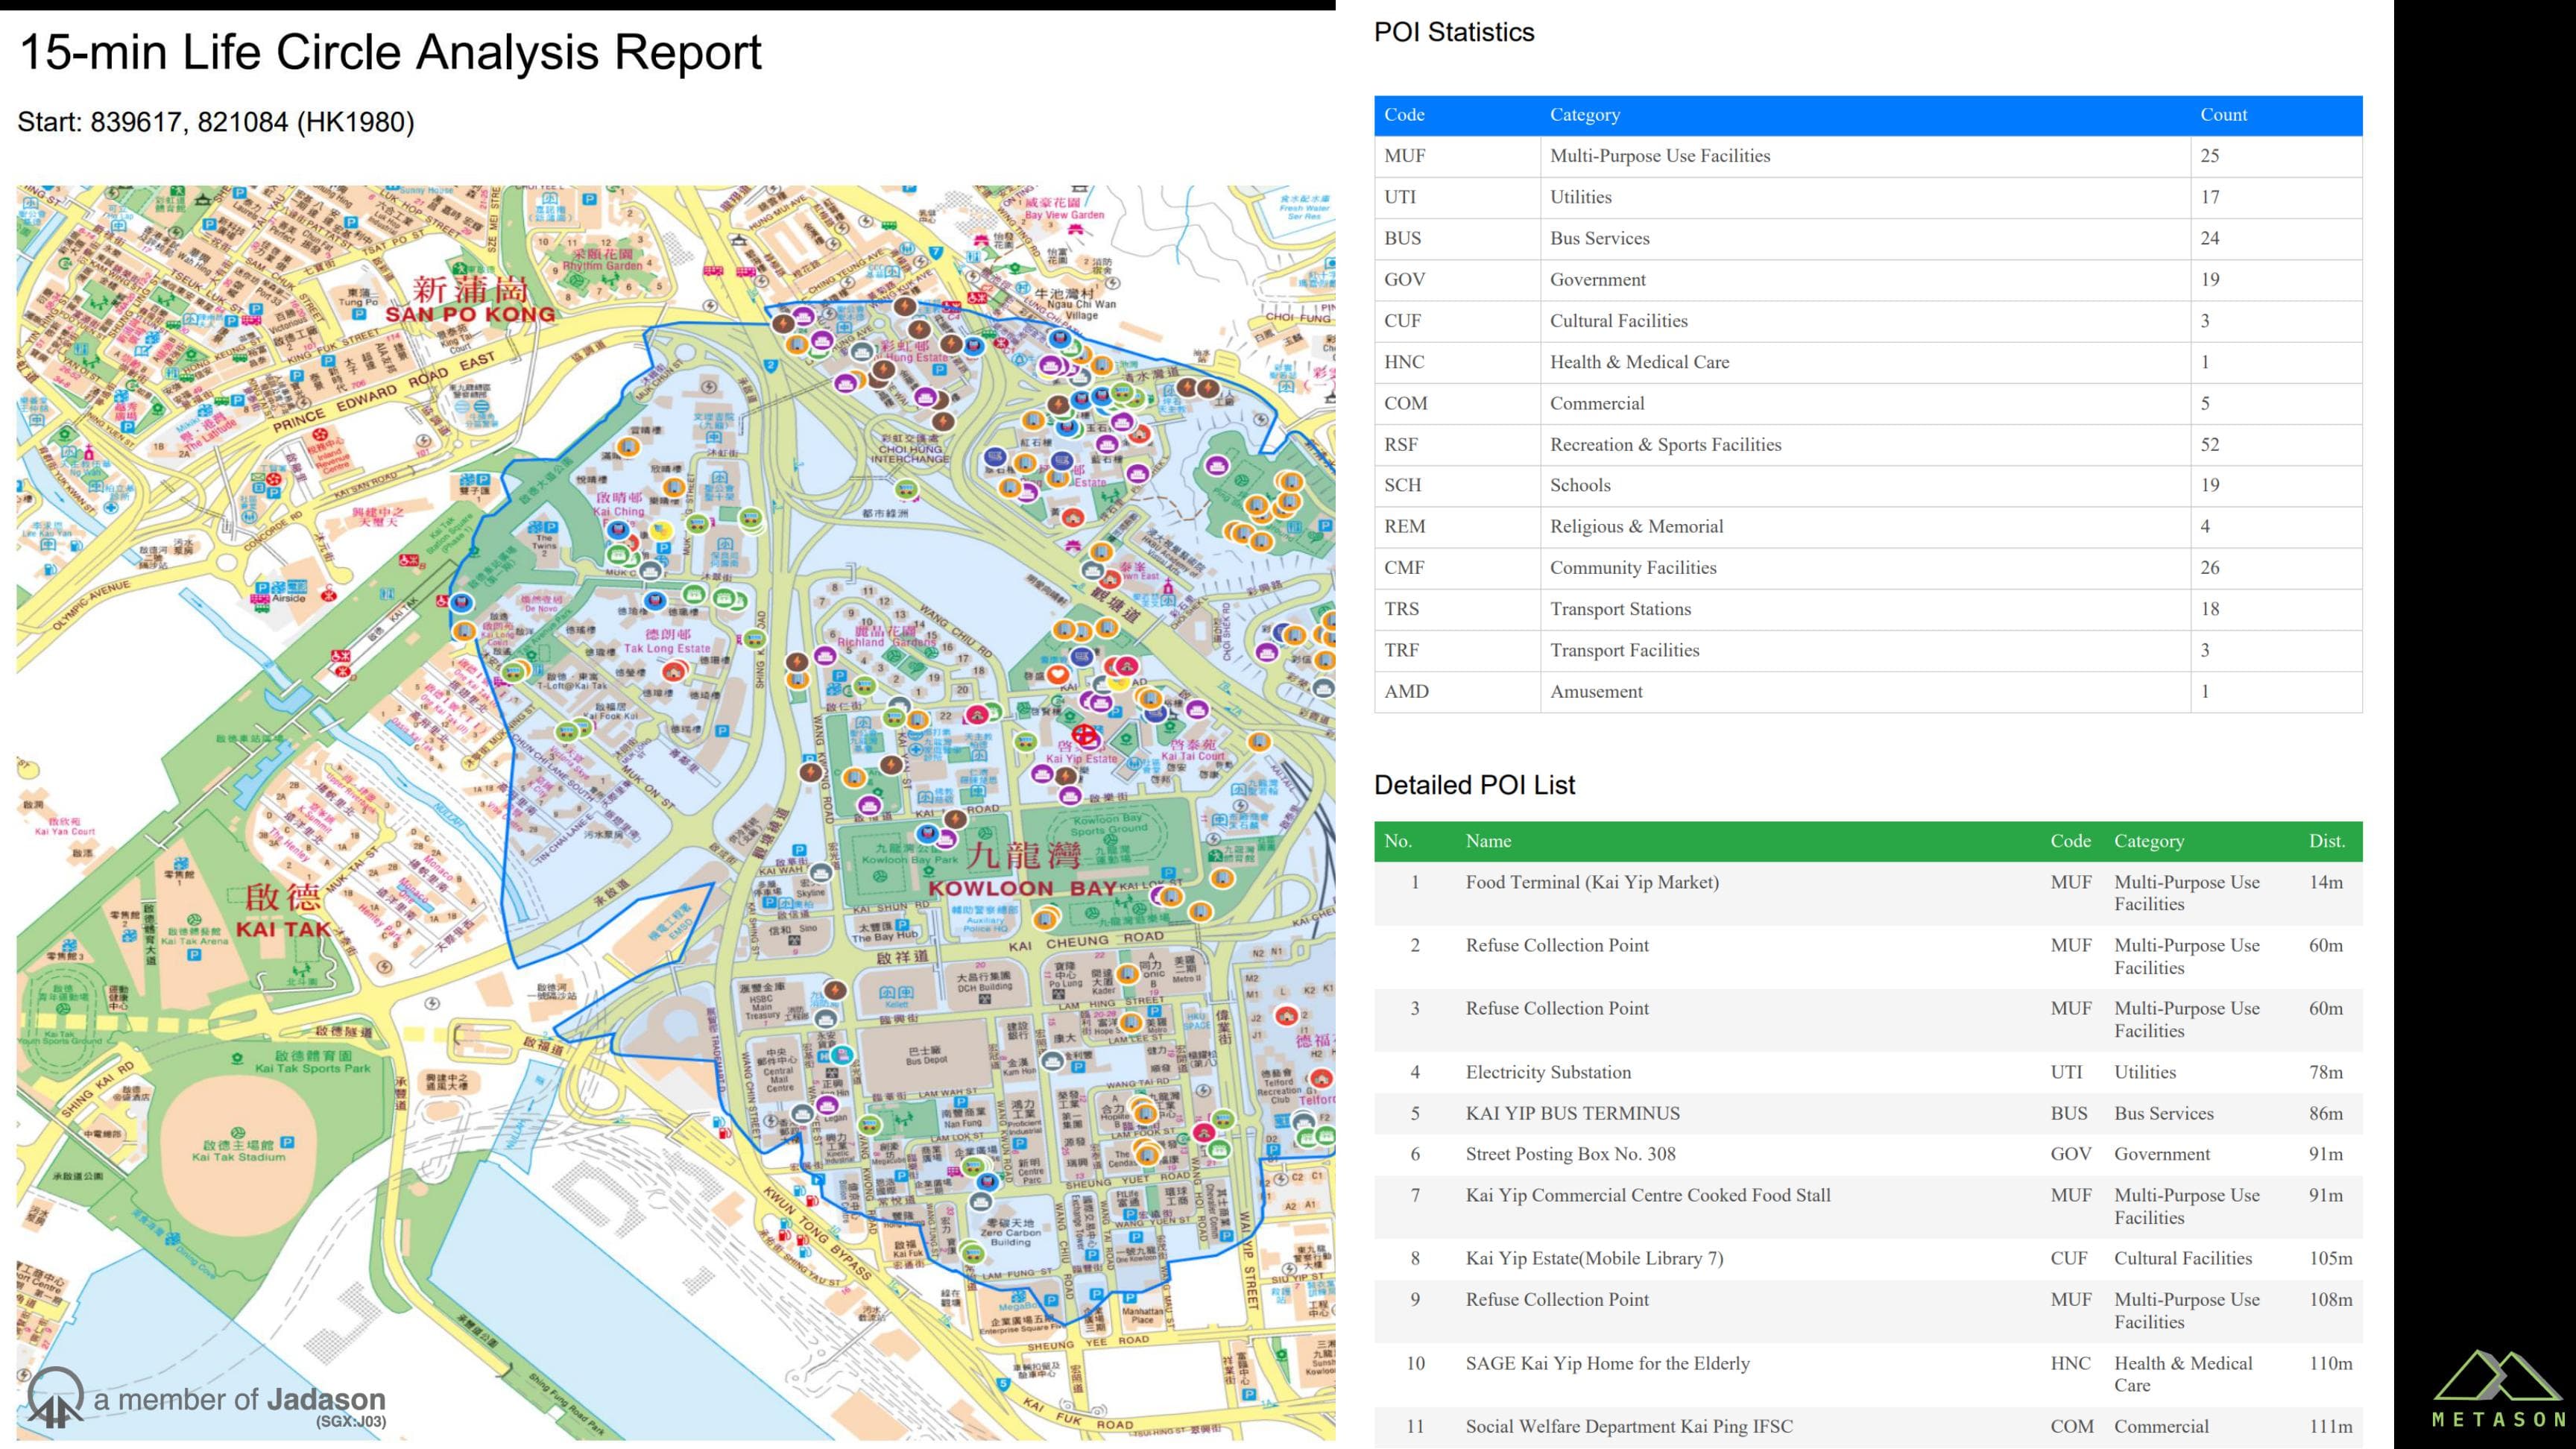Click Refuse Collection Point in row 2
This screenshot has height=1449, width=2576.
(1557, 945)
